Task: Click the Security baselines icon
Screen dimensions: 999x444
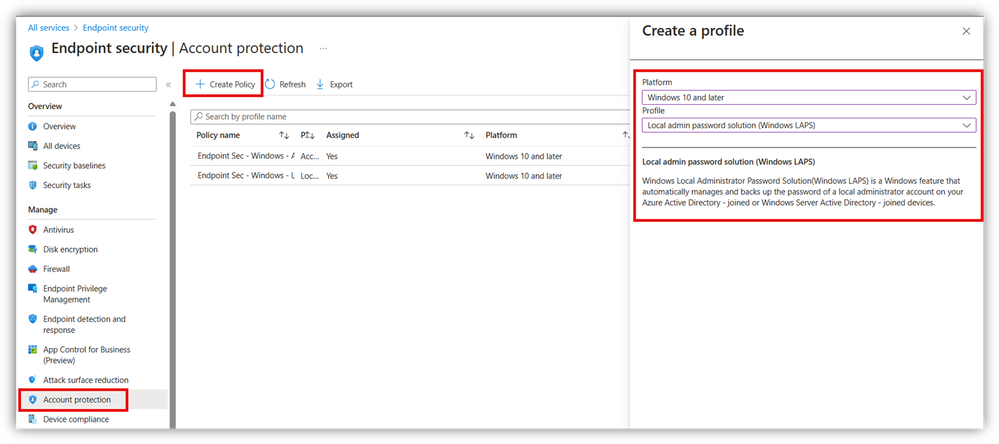Action: (x=33, y=166)
